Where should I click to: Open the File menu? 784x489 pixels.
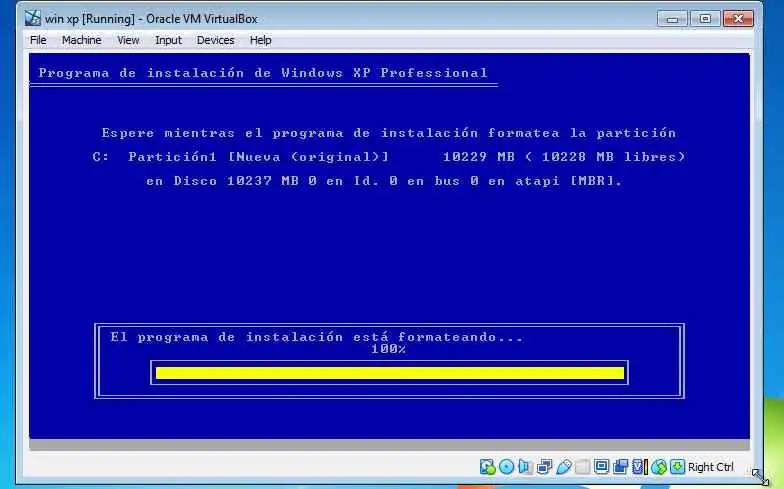pyautogui.click(x=38, y=40)
